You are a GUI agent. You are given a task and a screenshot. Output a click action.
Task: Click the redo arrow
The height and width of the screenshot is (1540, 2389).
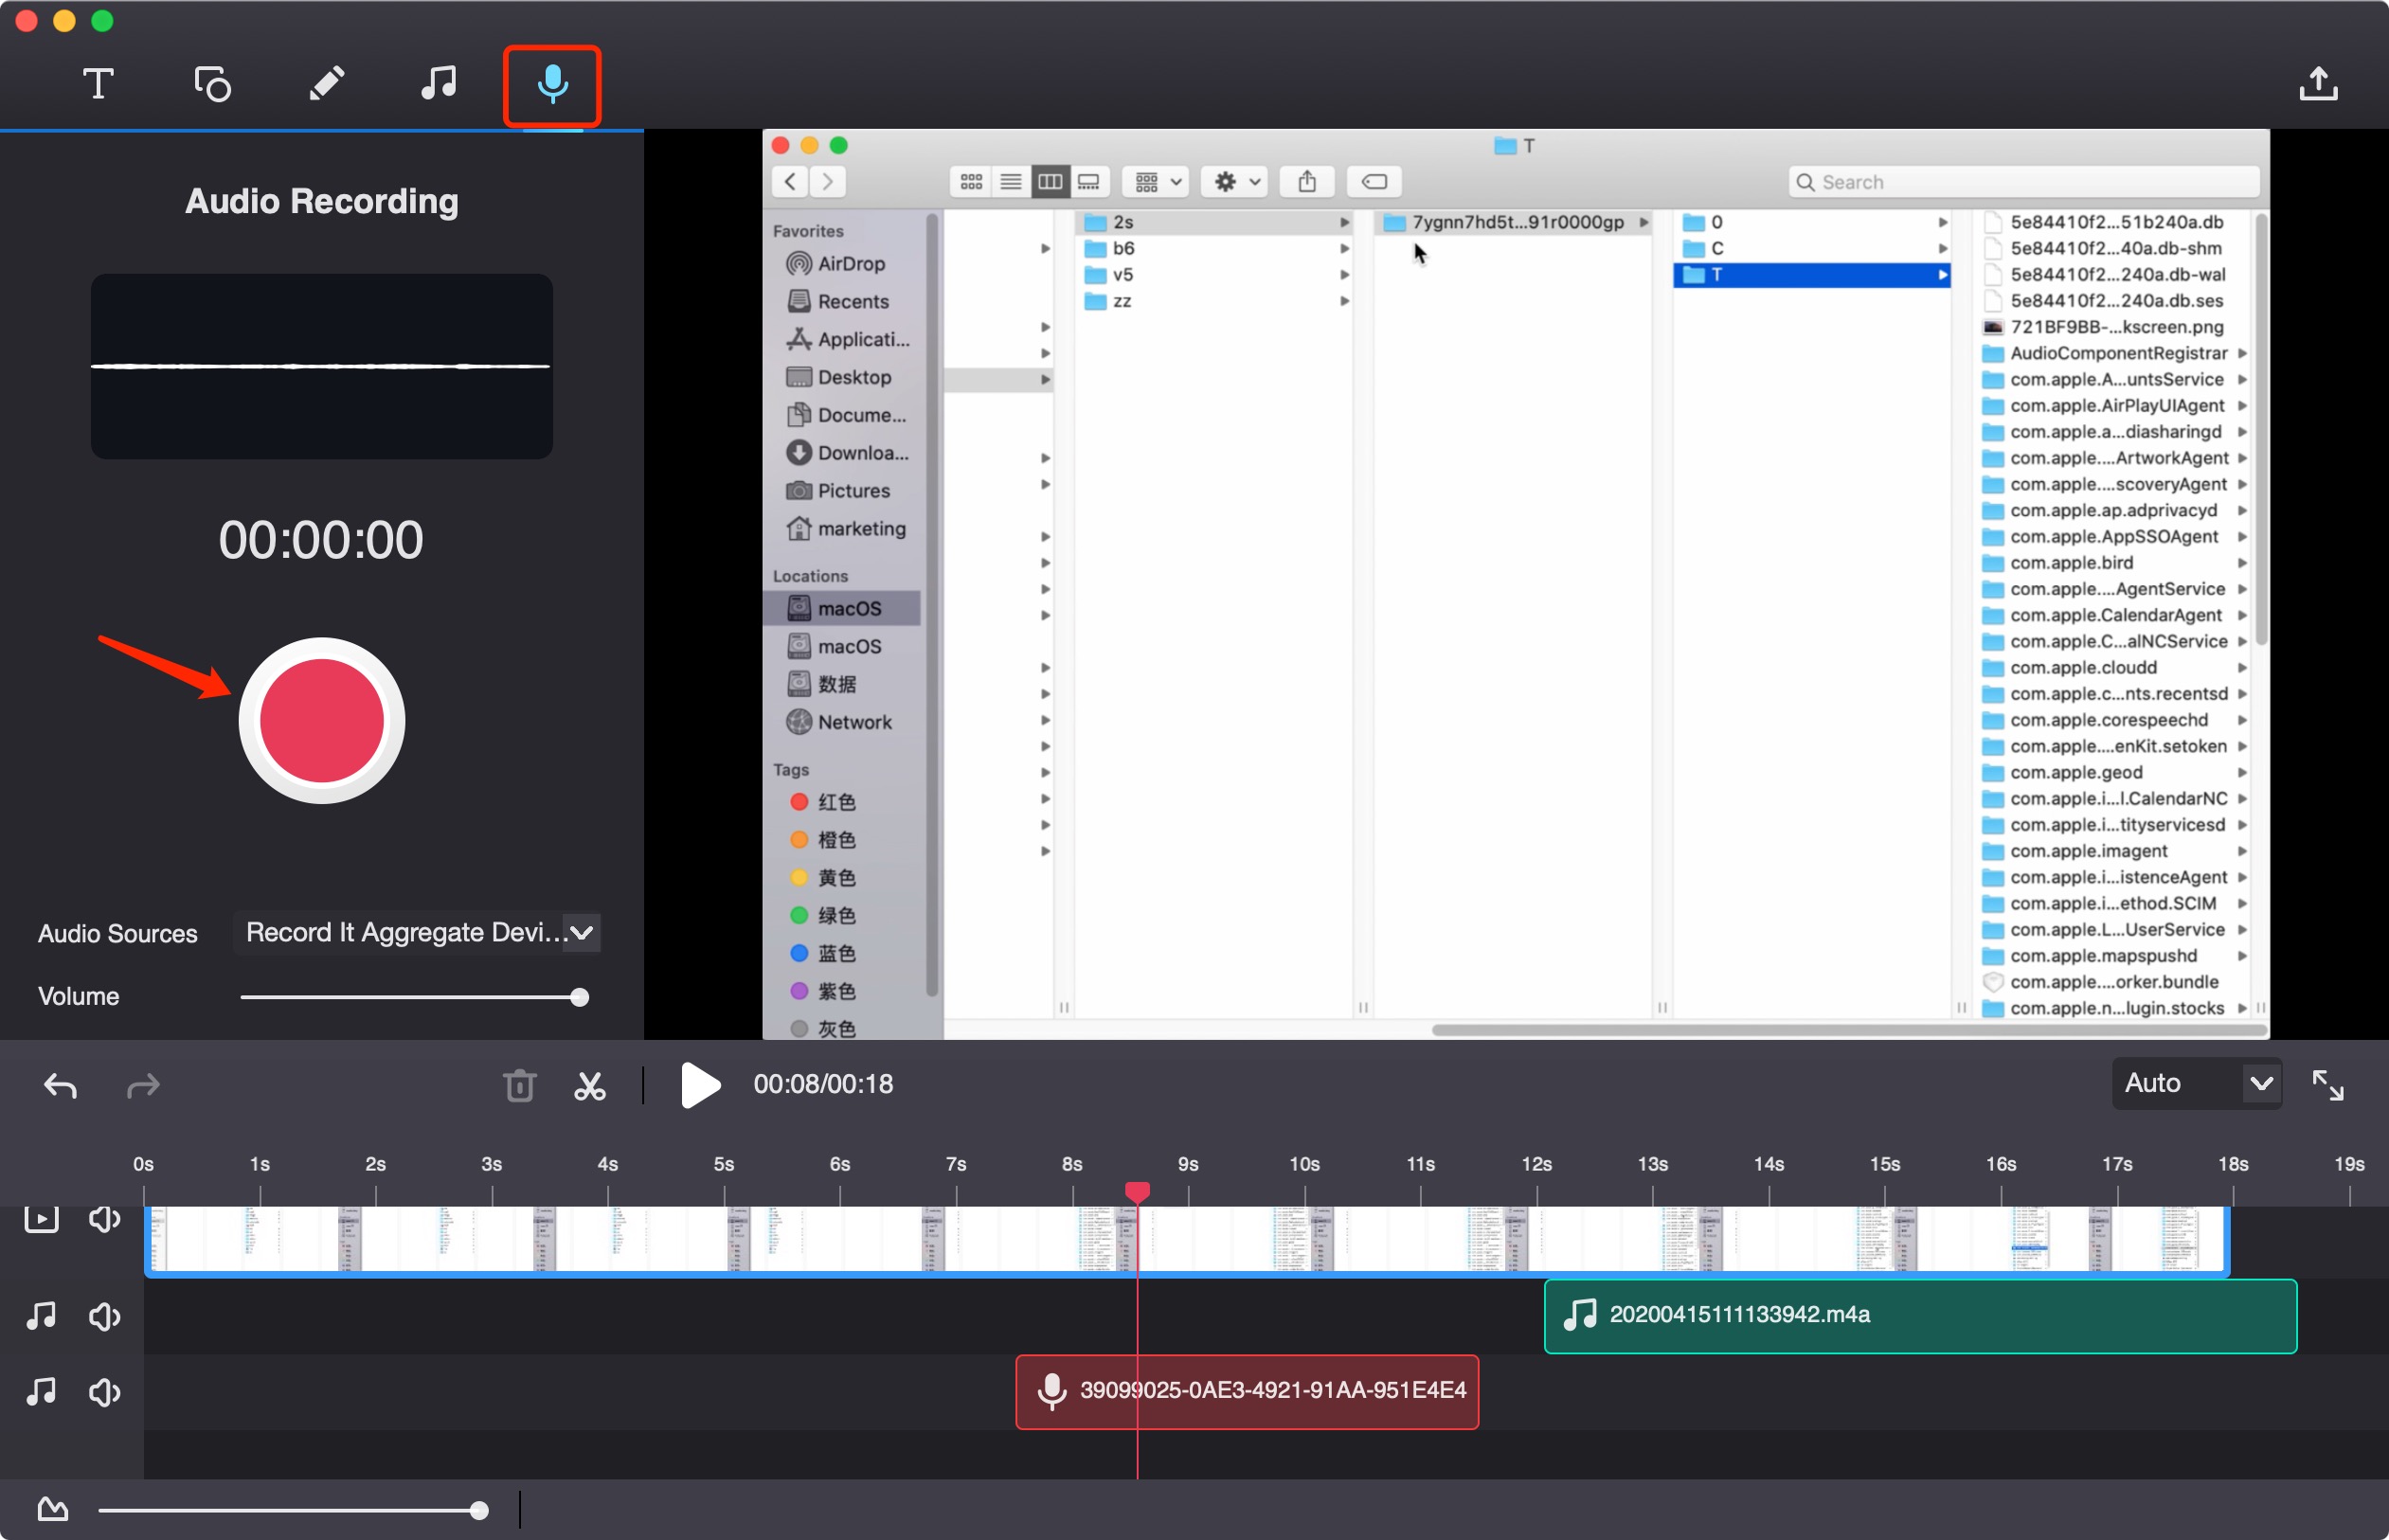coord(143,1085)
